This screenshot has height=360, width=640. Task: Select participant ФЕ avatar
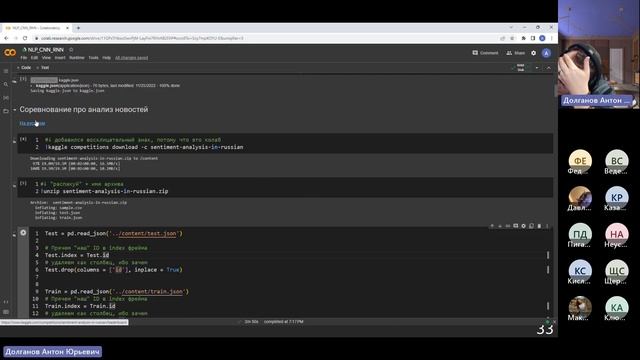[580, 161]
